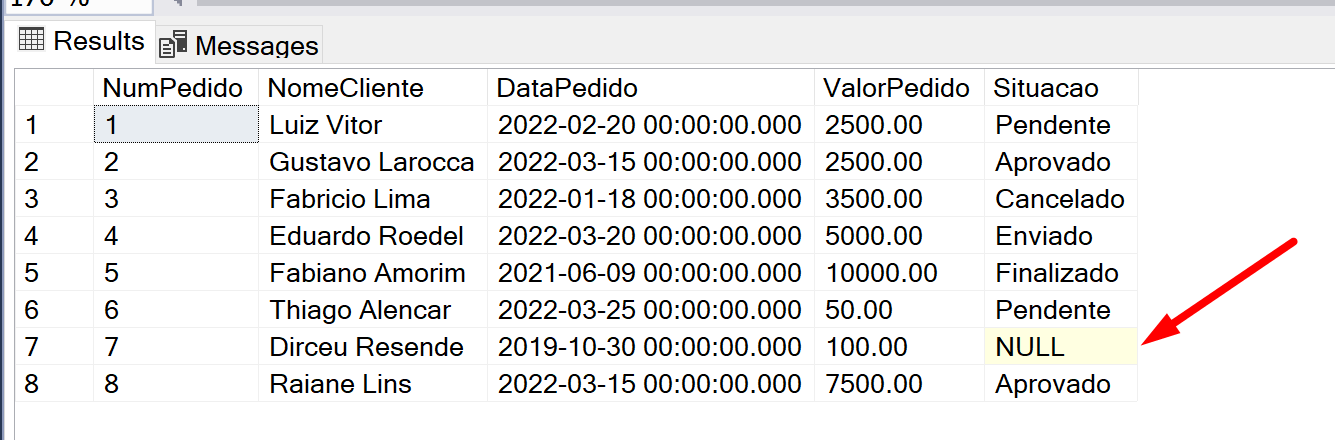Click the Results grid icon
The width and height of the screenshot is (1335, 440).
(32, 41)
